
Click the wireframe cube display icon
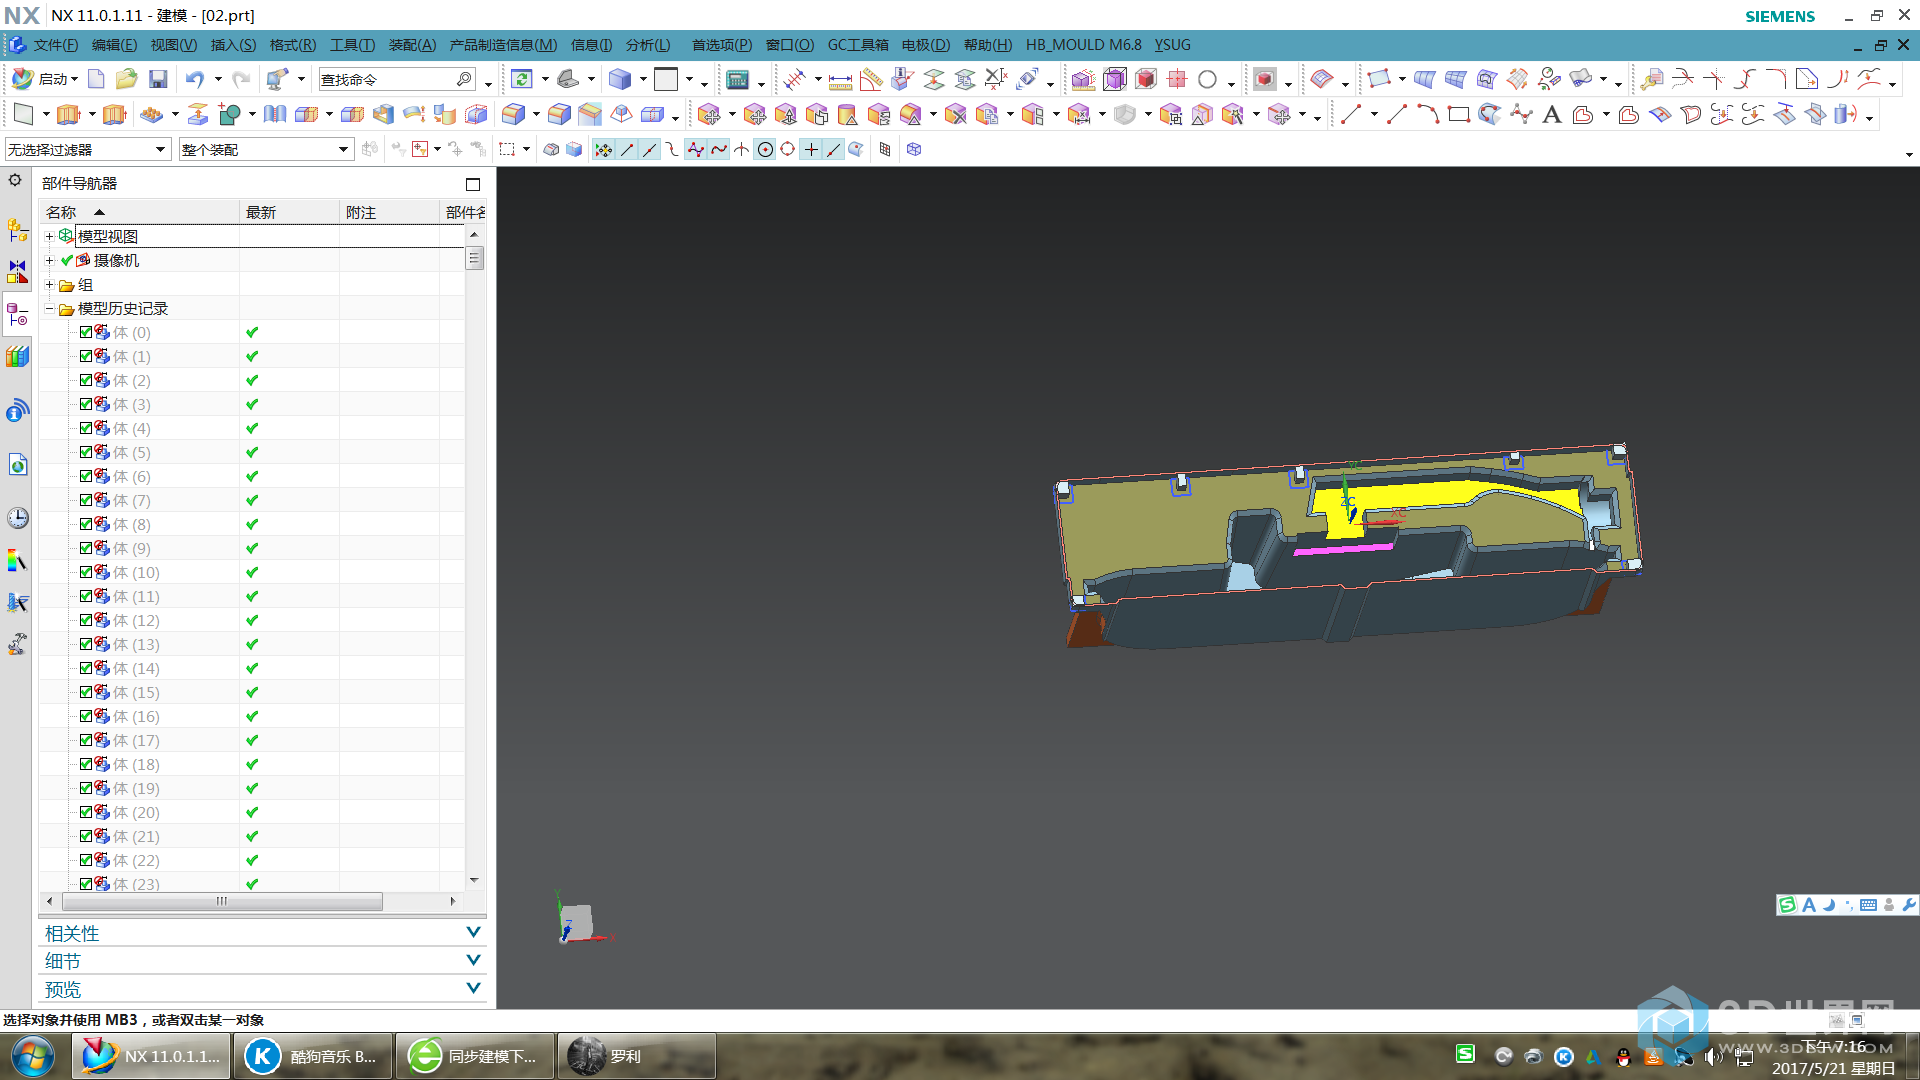point(1114,80)
